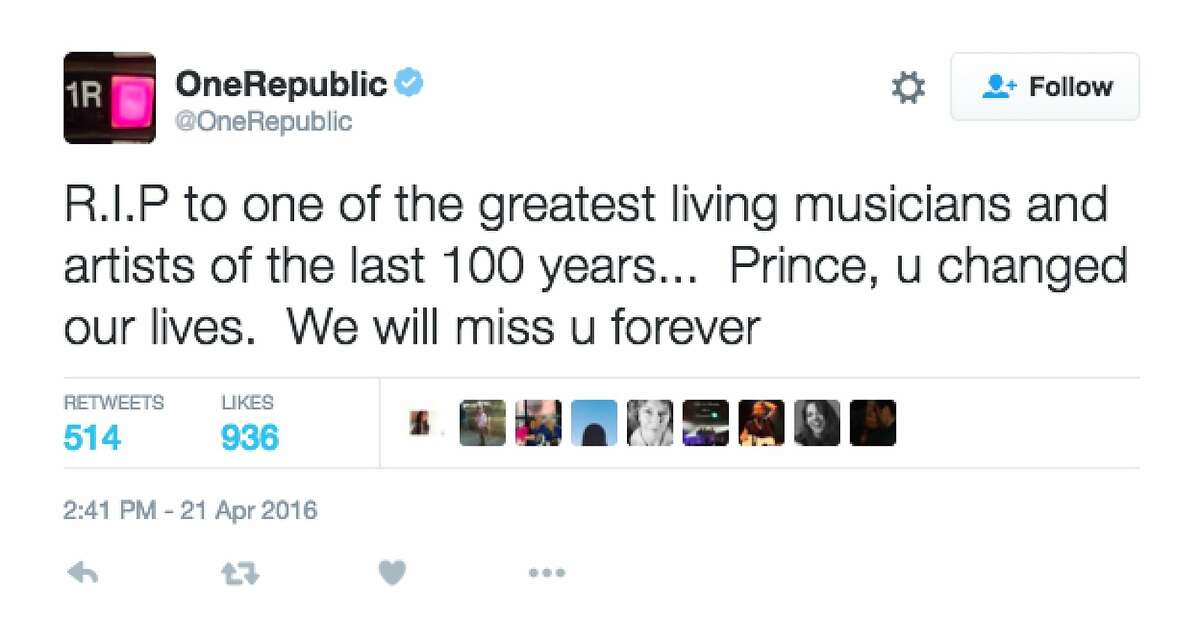Click the blue verified badge beside OneRepublic

pyautogui.click(x=410, y=84)
